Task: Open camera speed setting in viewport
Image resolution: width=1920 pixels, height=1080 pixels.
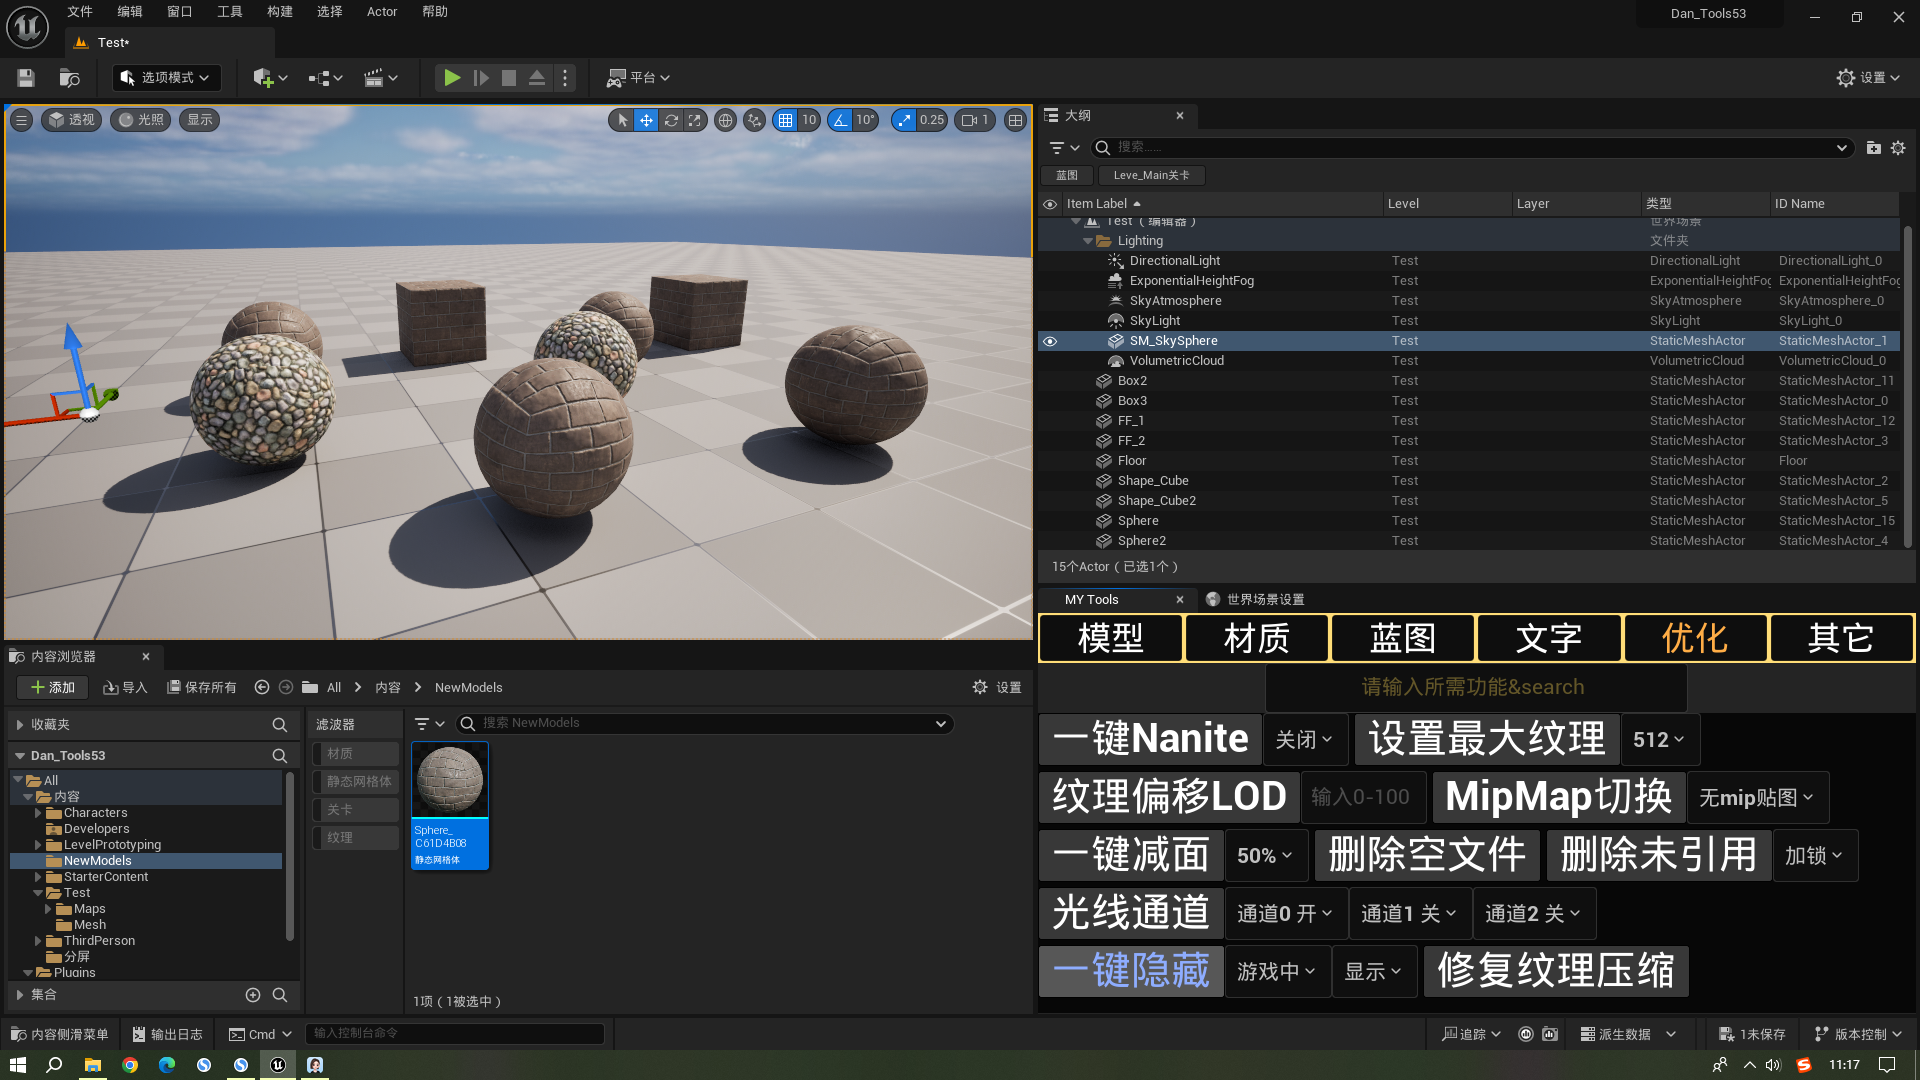Action: [x=975, y=120]
